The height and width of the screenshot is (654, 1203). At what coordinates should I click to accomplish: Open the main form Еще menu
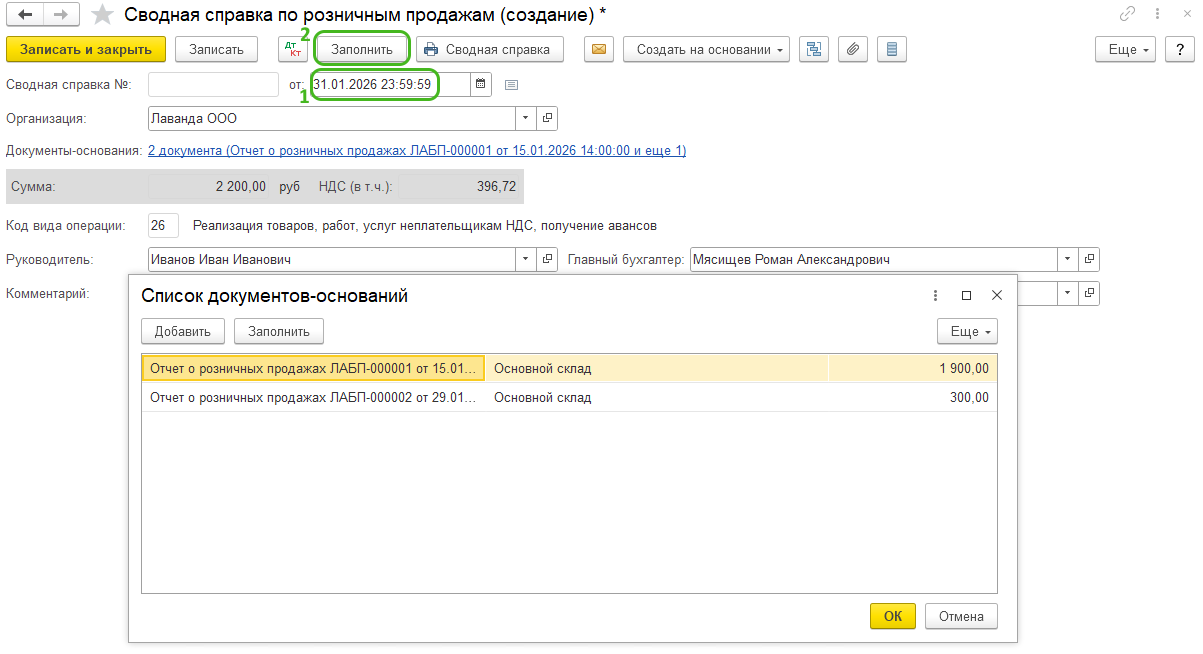coord(1126,49)
